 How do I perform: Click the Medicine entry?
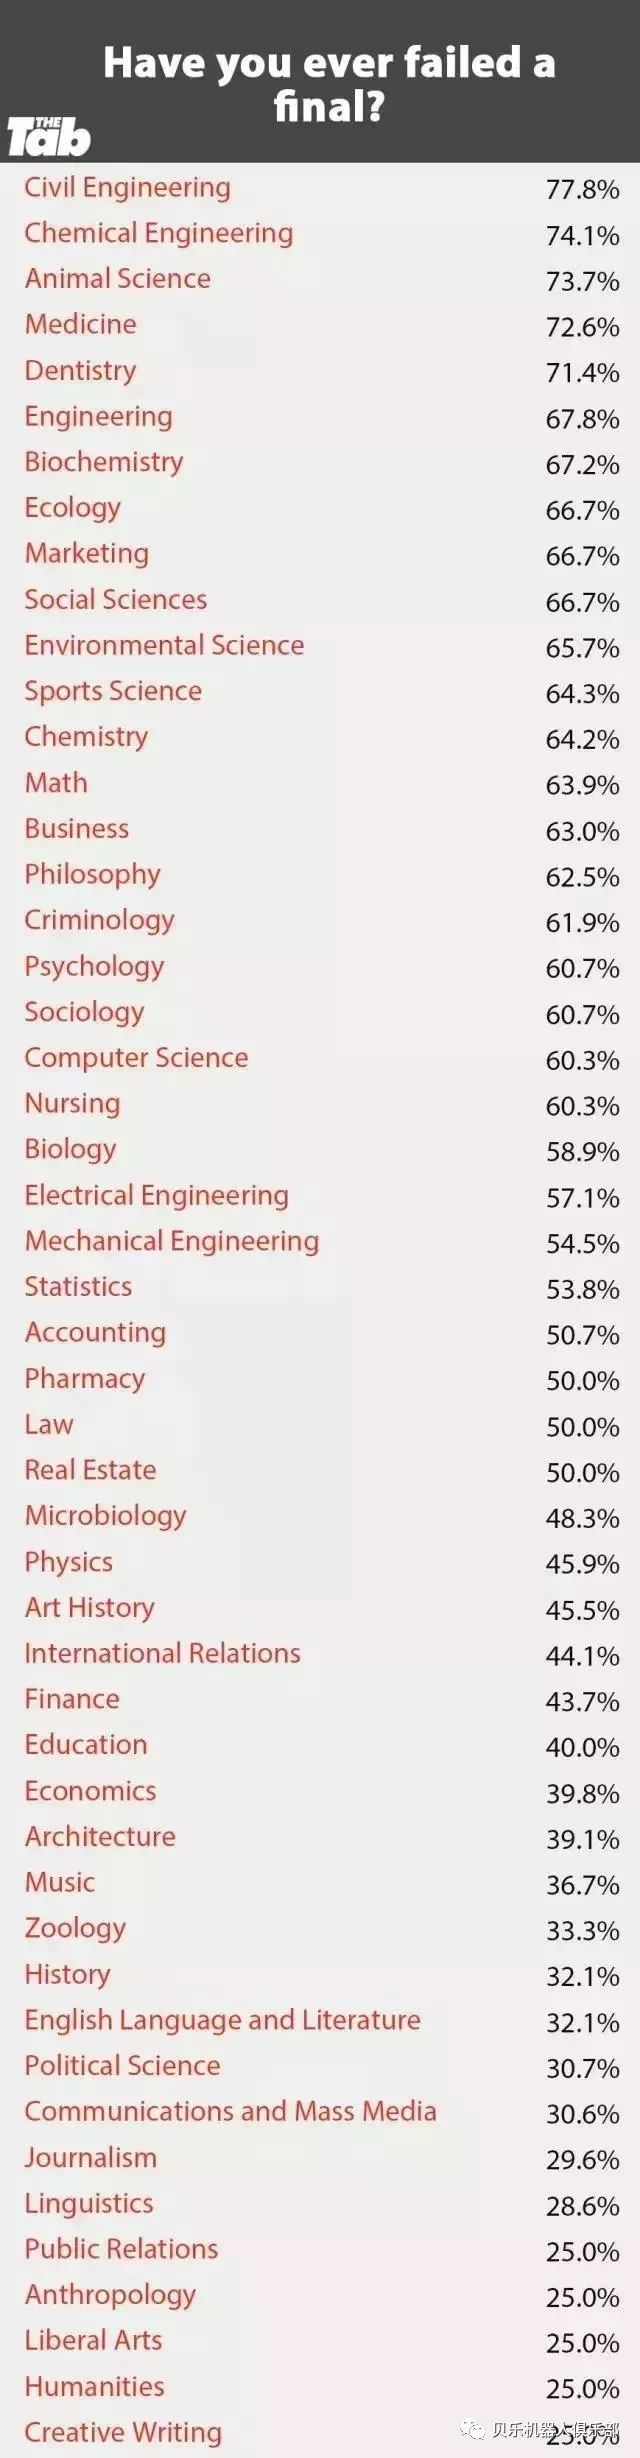pyautogui.click(x=81, y=324)
